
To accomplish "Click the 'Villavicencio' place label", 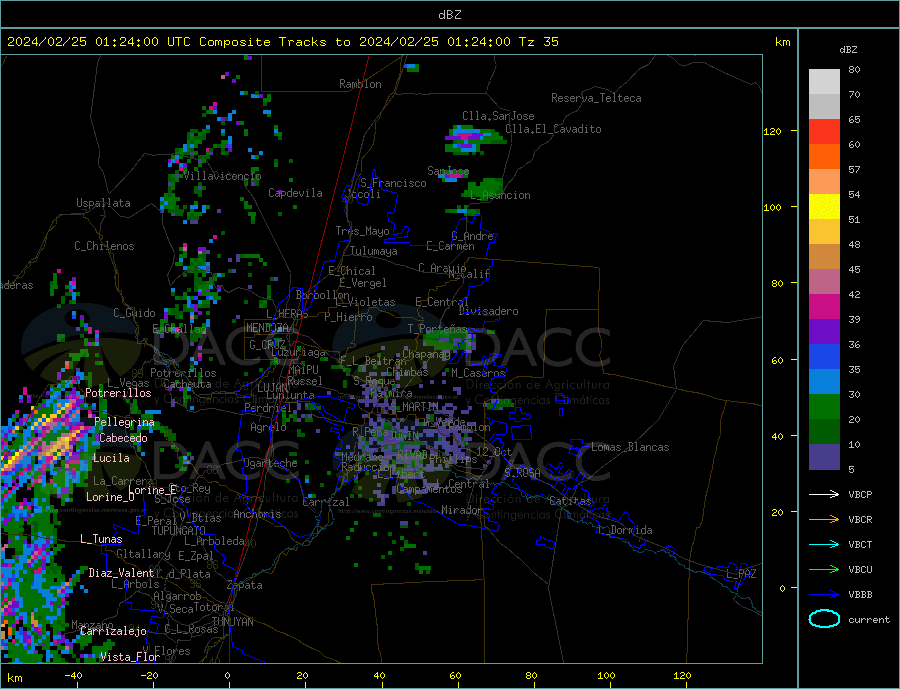I will pyautogui.click(x=223, y=176).
